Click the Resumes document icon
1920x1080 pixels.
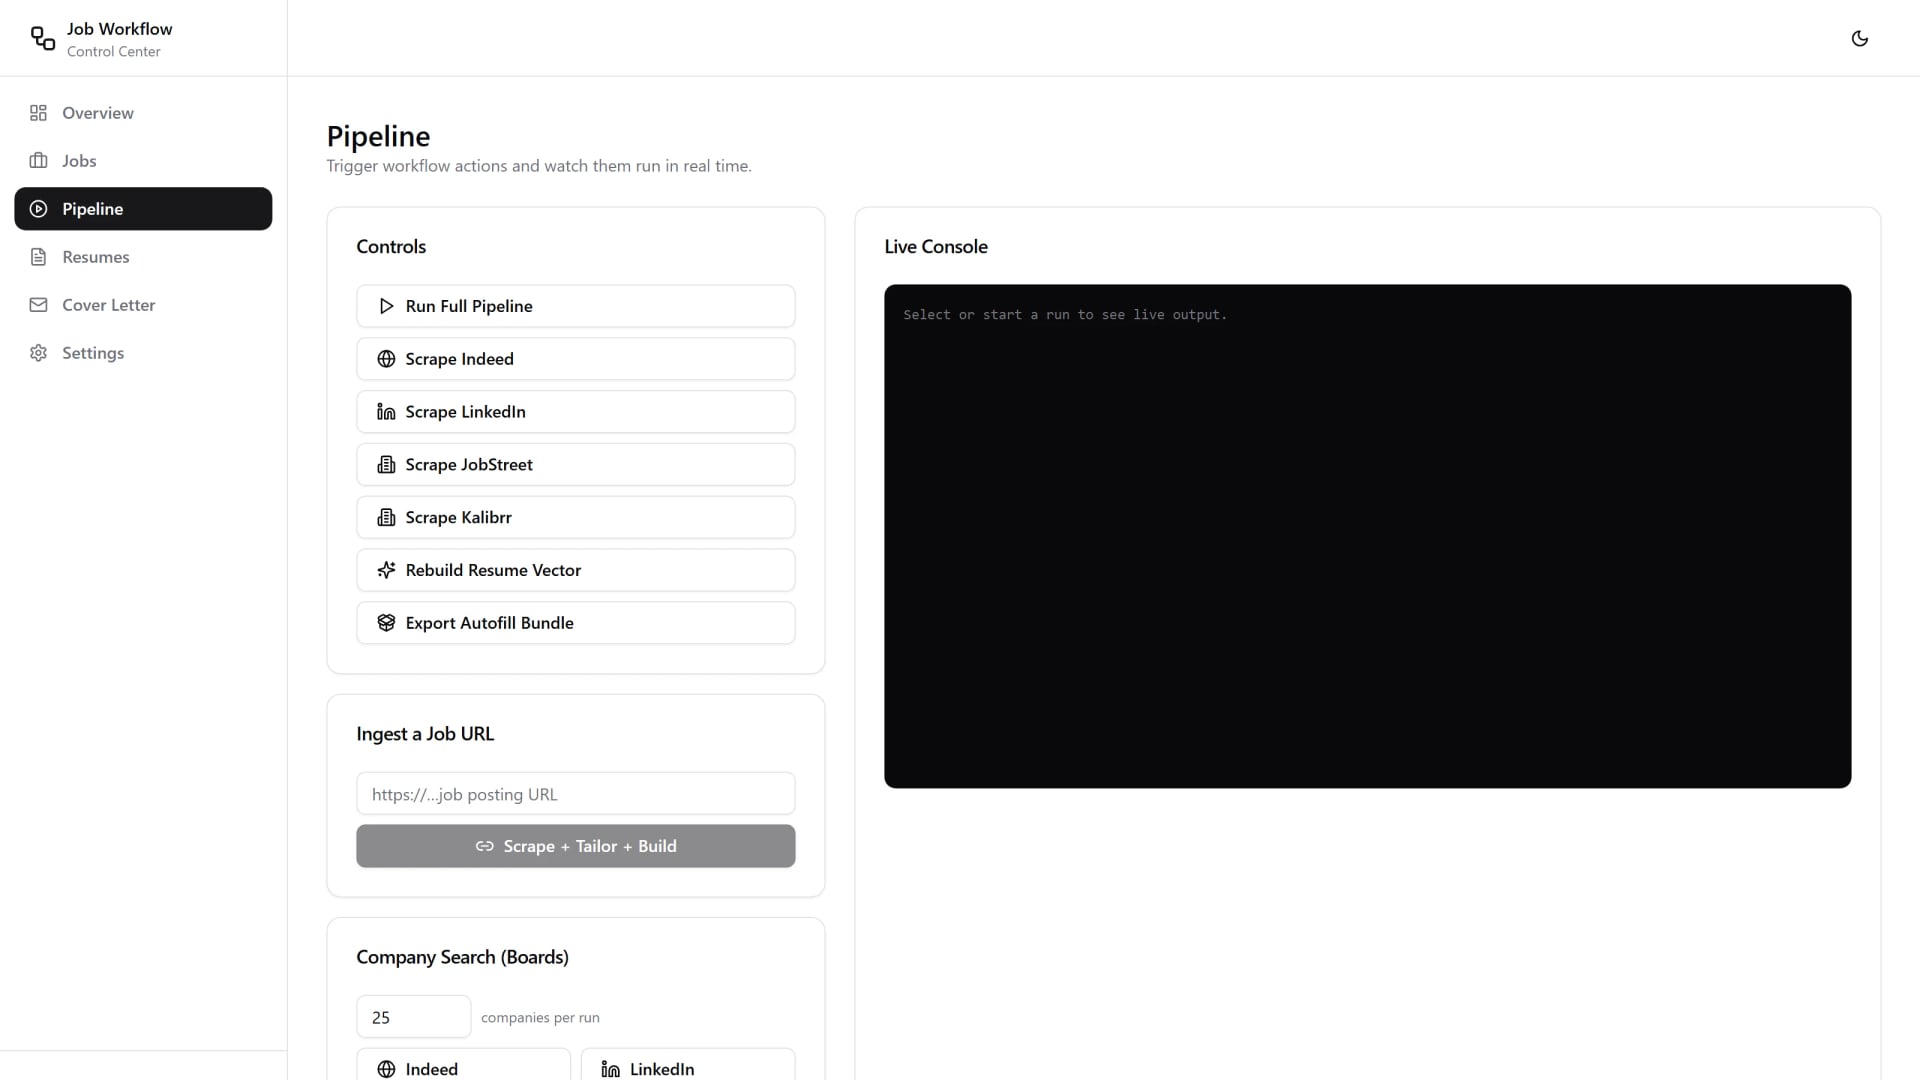click(x=38, y=257)
